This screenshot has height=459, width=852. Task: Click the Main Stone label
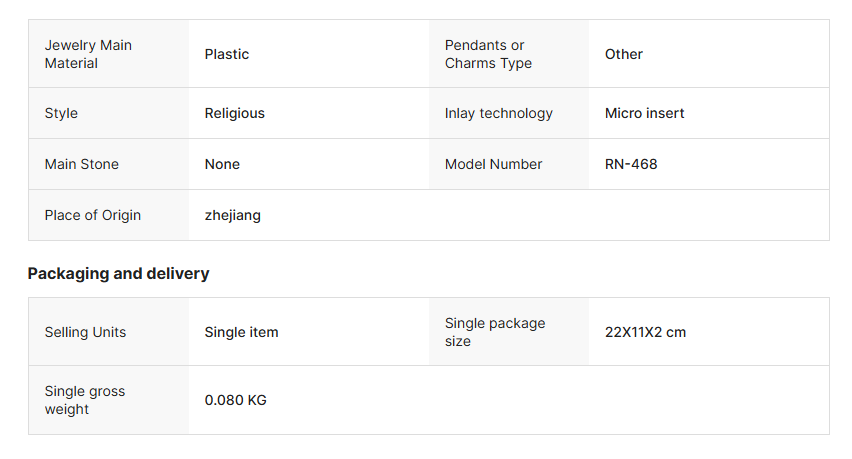tap(82, 164)
